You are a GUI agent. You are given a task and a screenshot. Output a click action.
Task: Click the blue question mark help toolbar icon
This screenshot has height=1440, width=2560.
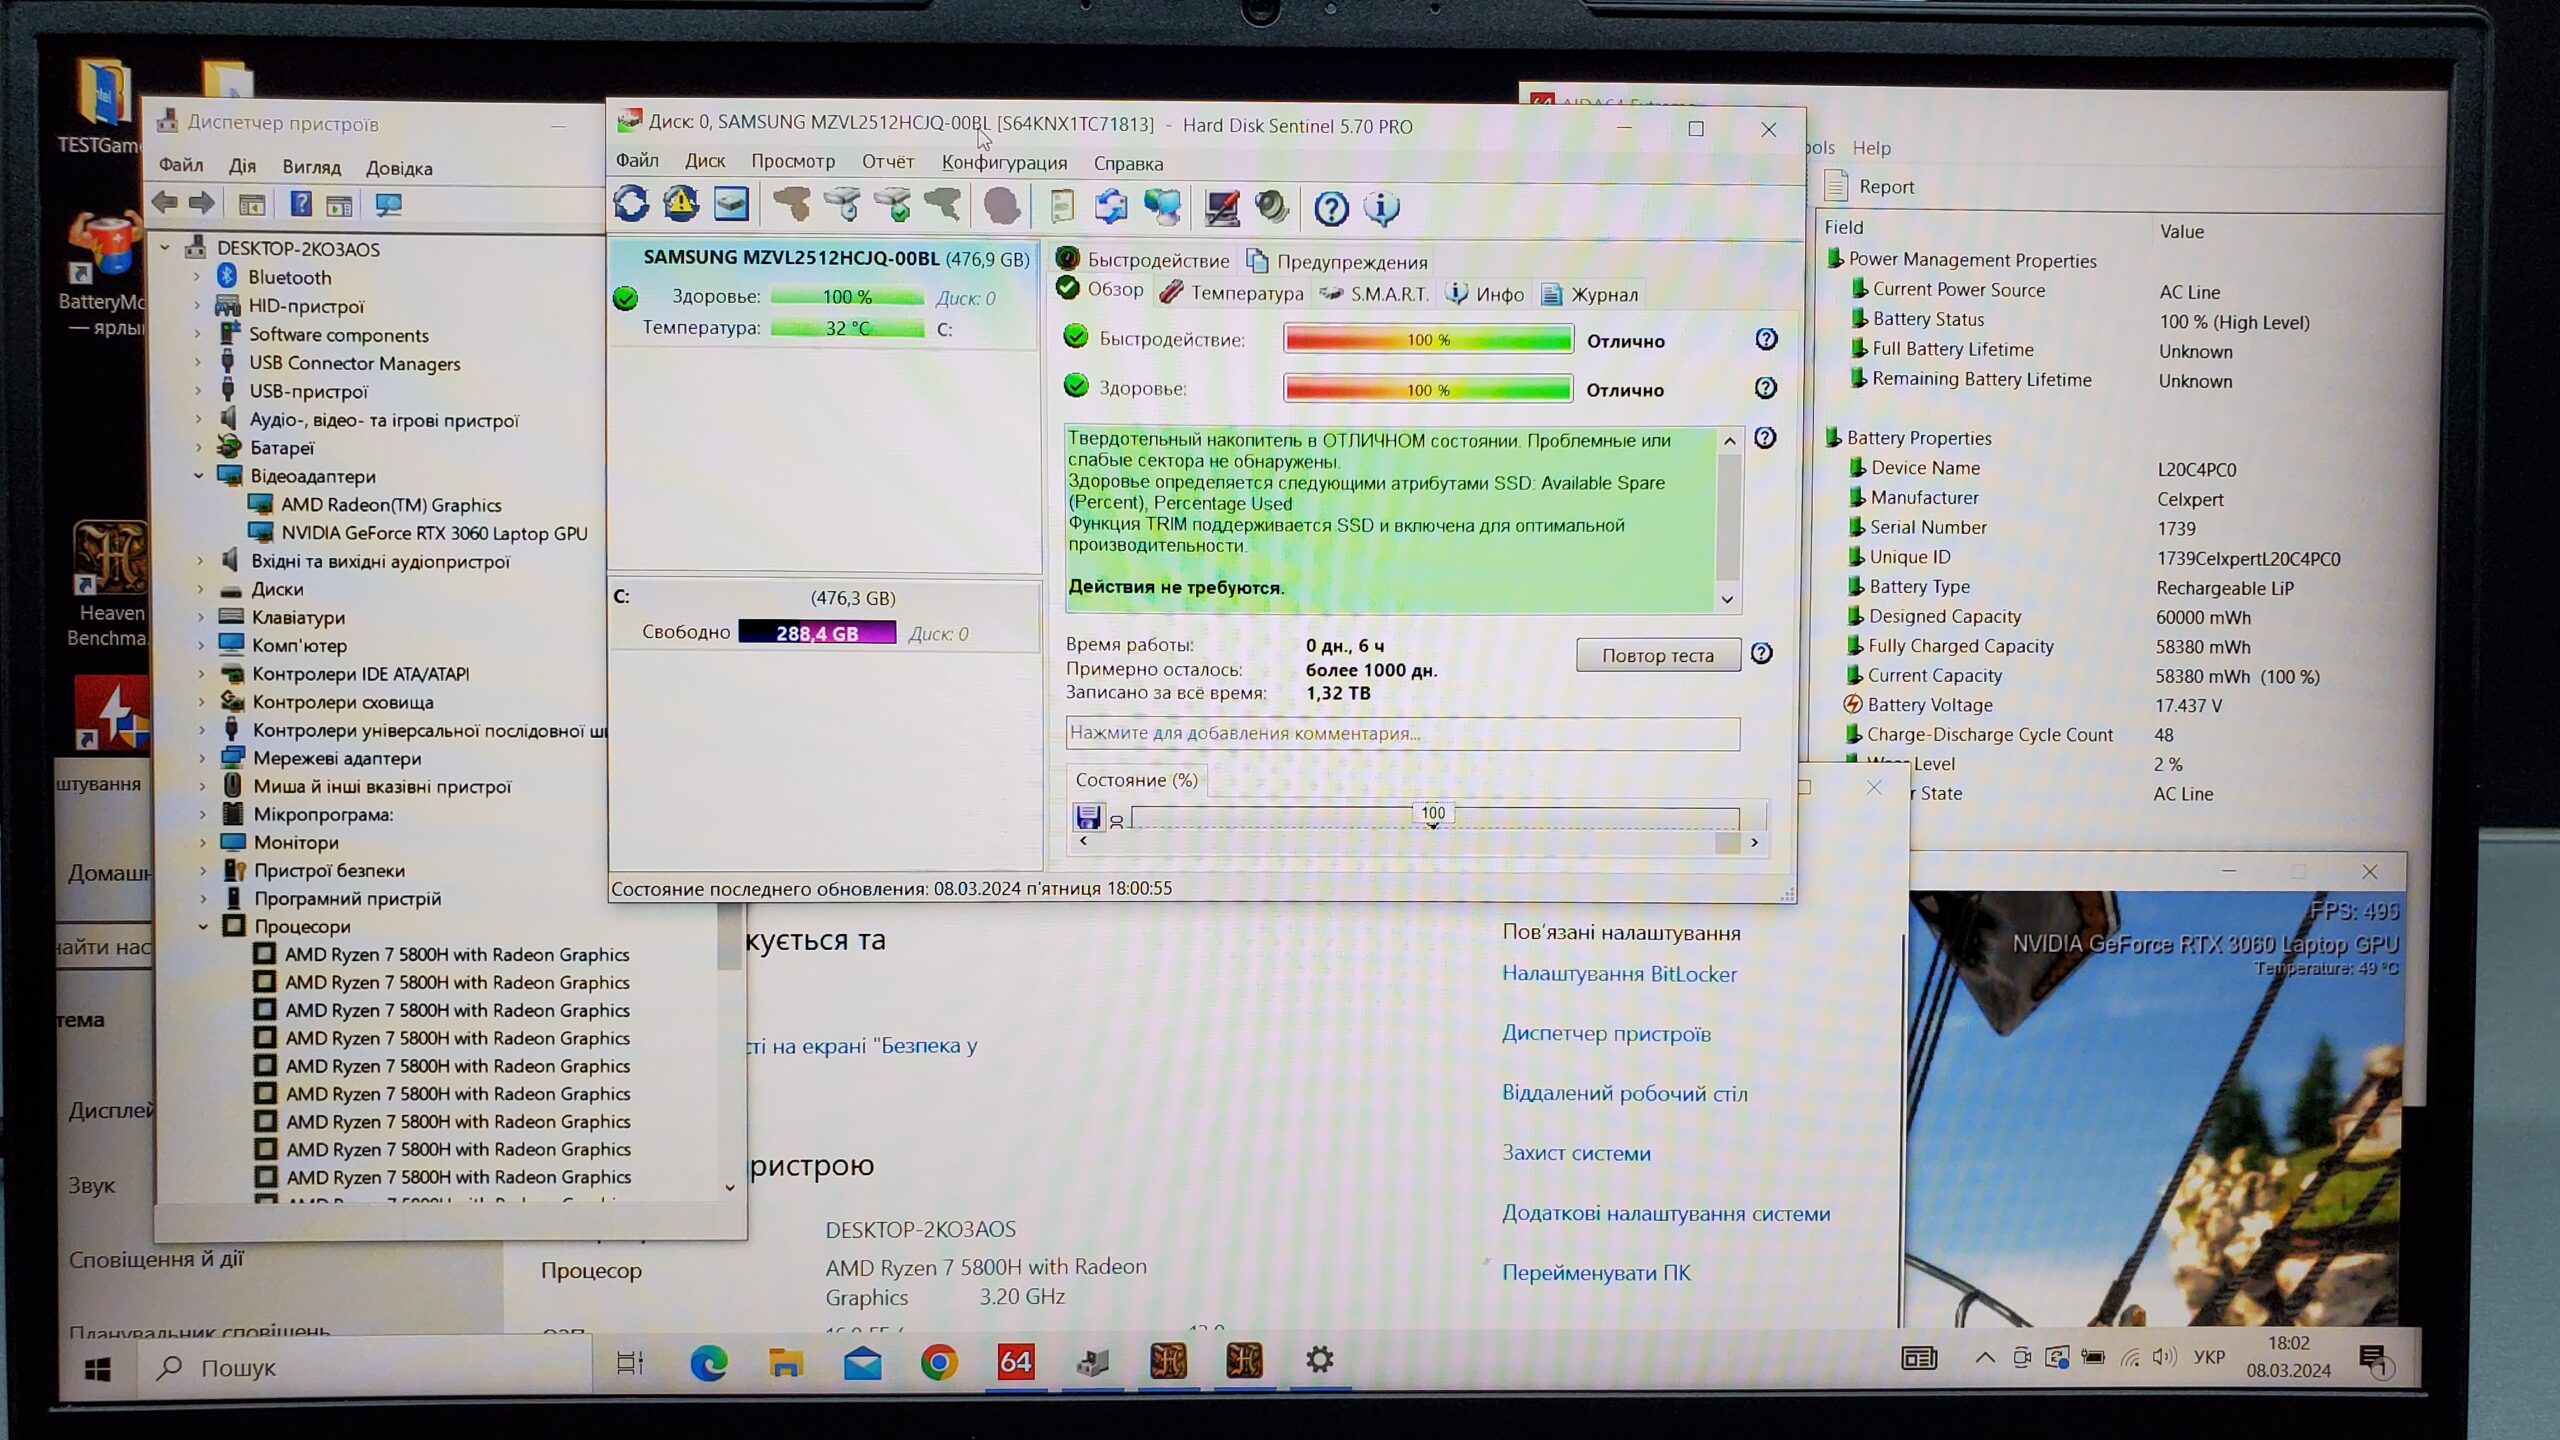(1331, 208)
